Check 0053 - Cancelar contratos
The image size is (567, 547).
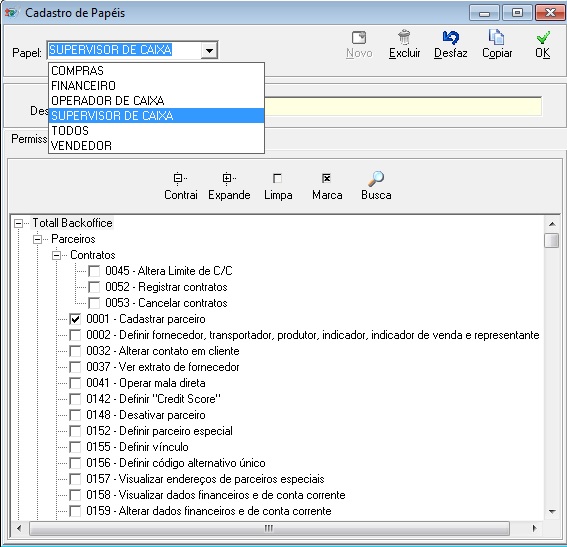pos(94,303)
